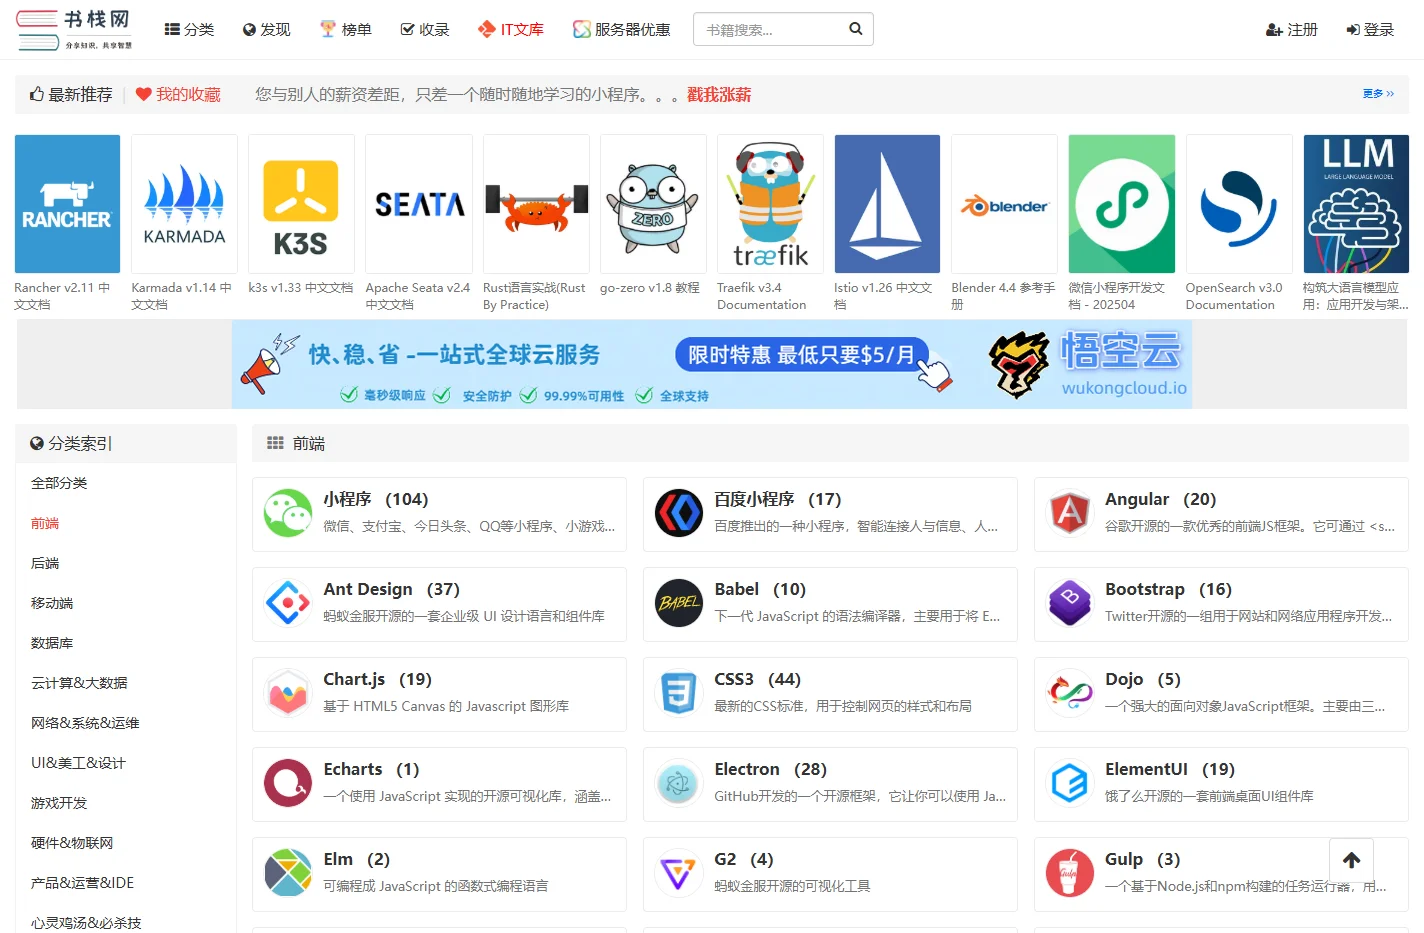Screen dimensions: 1424x933
Task: Open the 服务器优惠 menu item
Action: pyautogui.click(x=622, y=30)
